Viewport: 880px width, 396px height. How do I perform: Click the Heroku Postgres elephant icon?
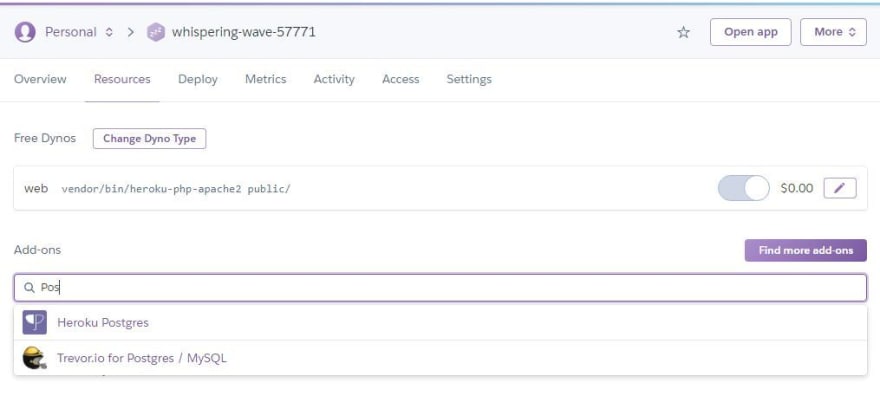point(35,323)
